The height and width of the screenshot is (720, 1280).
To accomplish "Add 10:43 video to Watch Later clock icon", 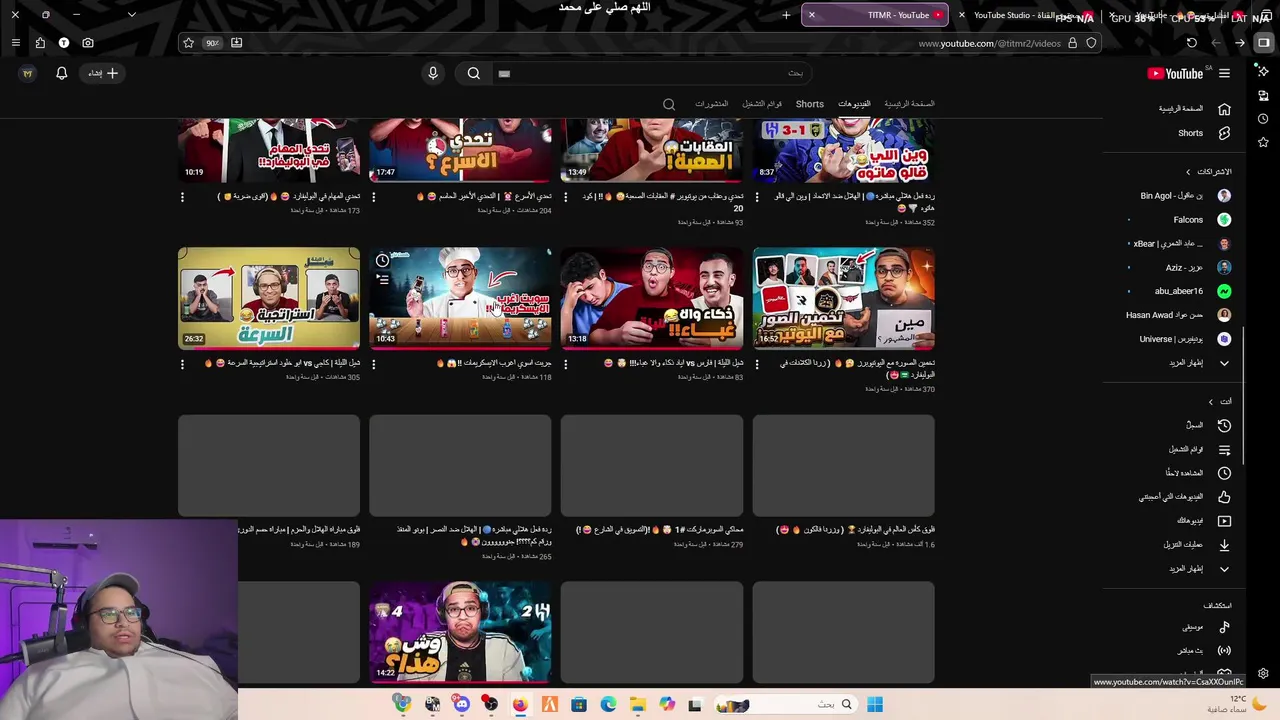I will pyautogui.click(x=382, y=261).
